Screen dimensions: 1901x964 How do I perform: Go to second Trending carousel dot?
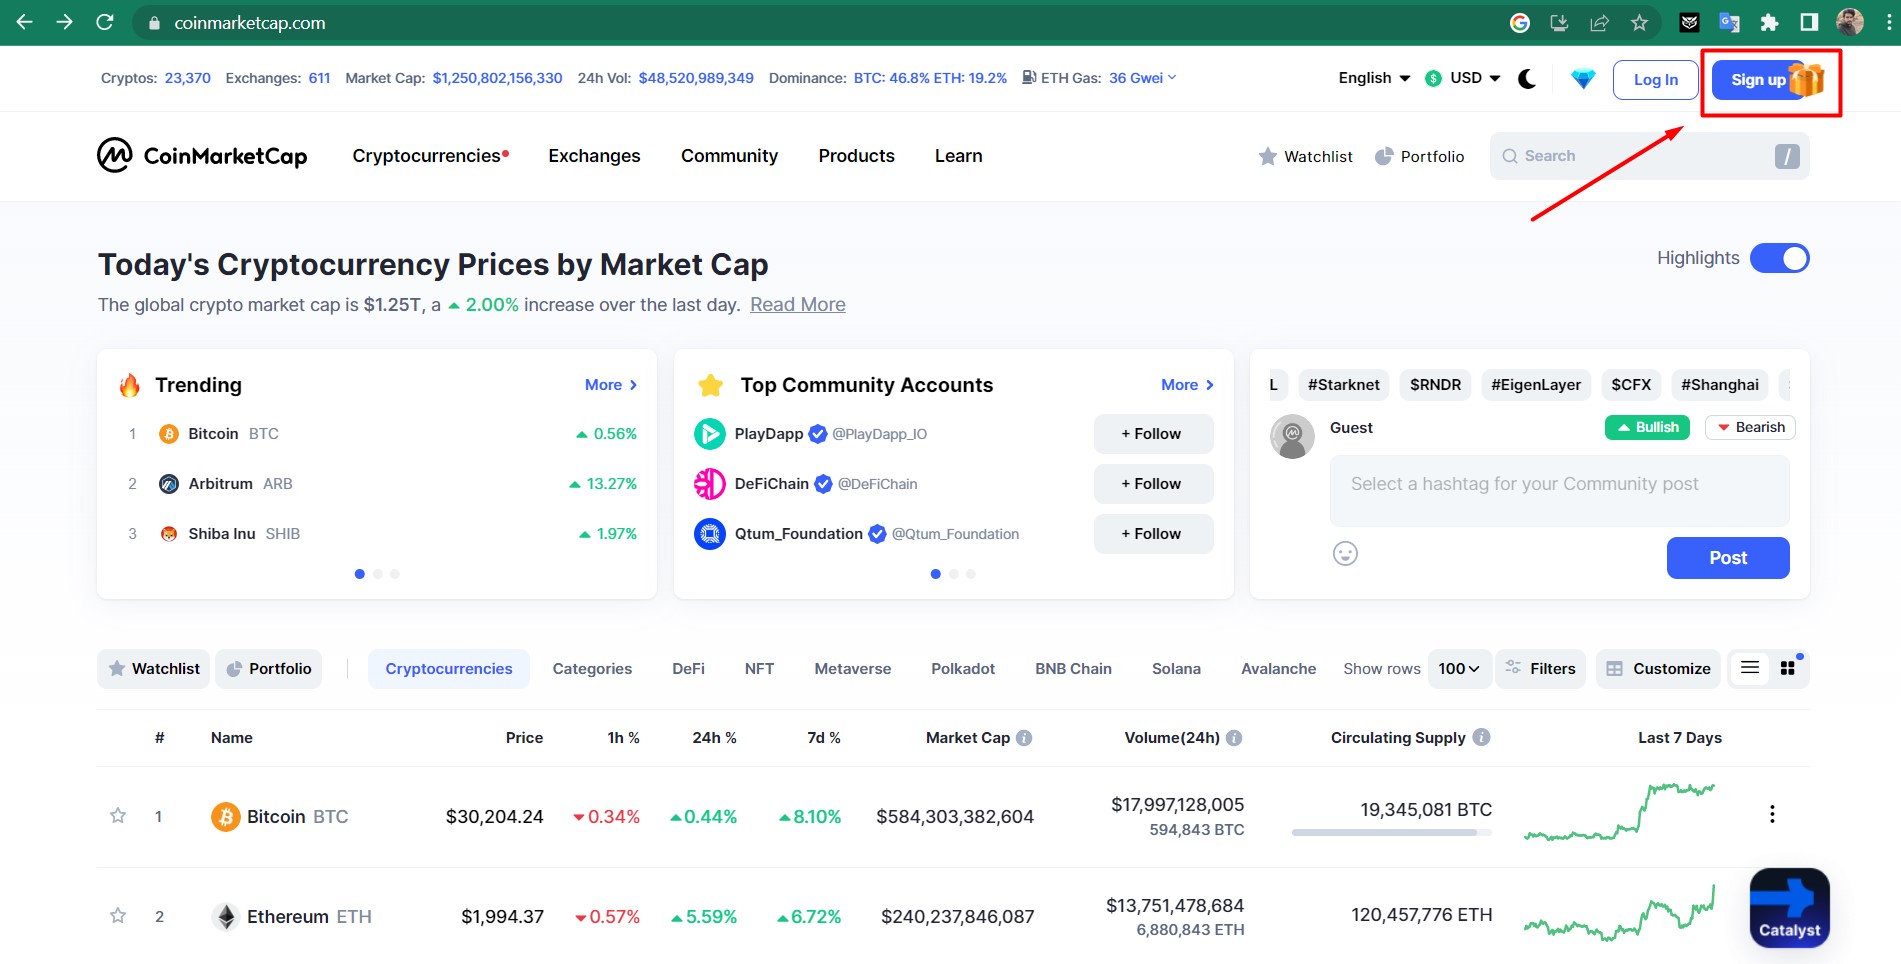377,574
